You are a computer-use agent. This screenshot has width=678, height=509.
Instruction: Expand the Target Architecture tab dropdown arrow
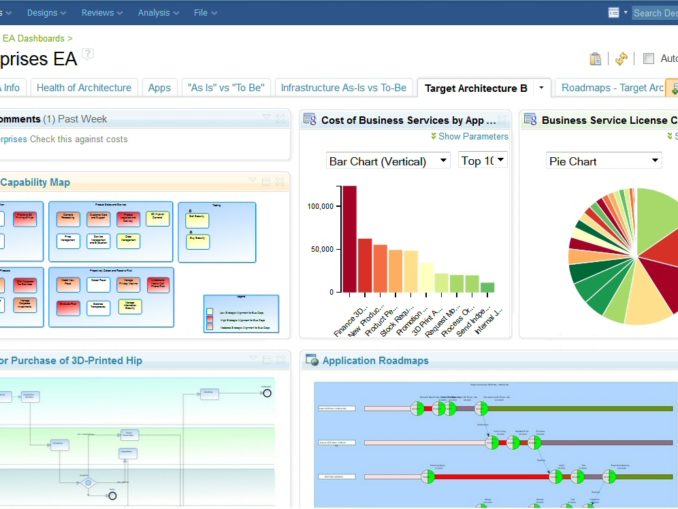[541, 88]
